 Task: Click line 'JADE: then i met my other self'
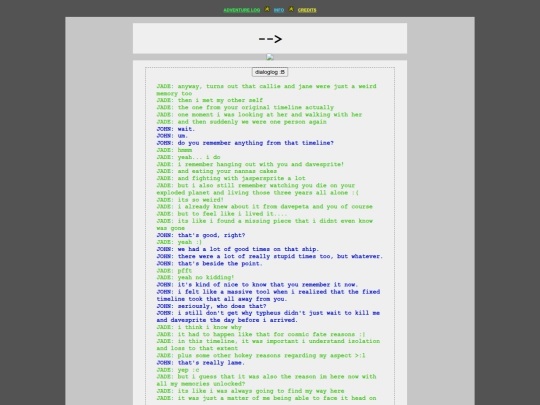(x=209, y=100)
